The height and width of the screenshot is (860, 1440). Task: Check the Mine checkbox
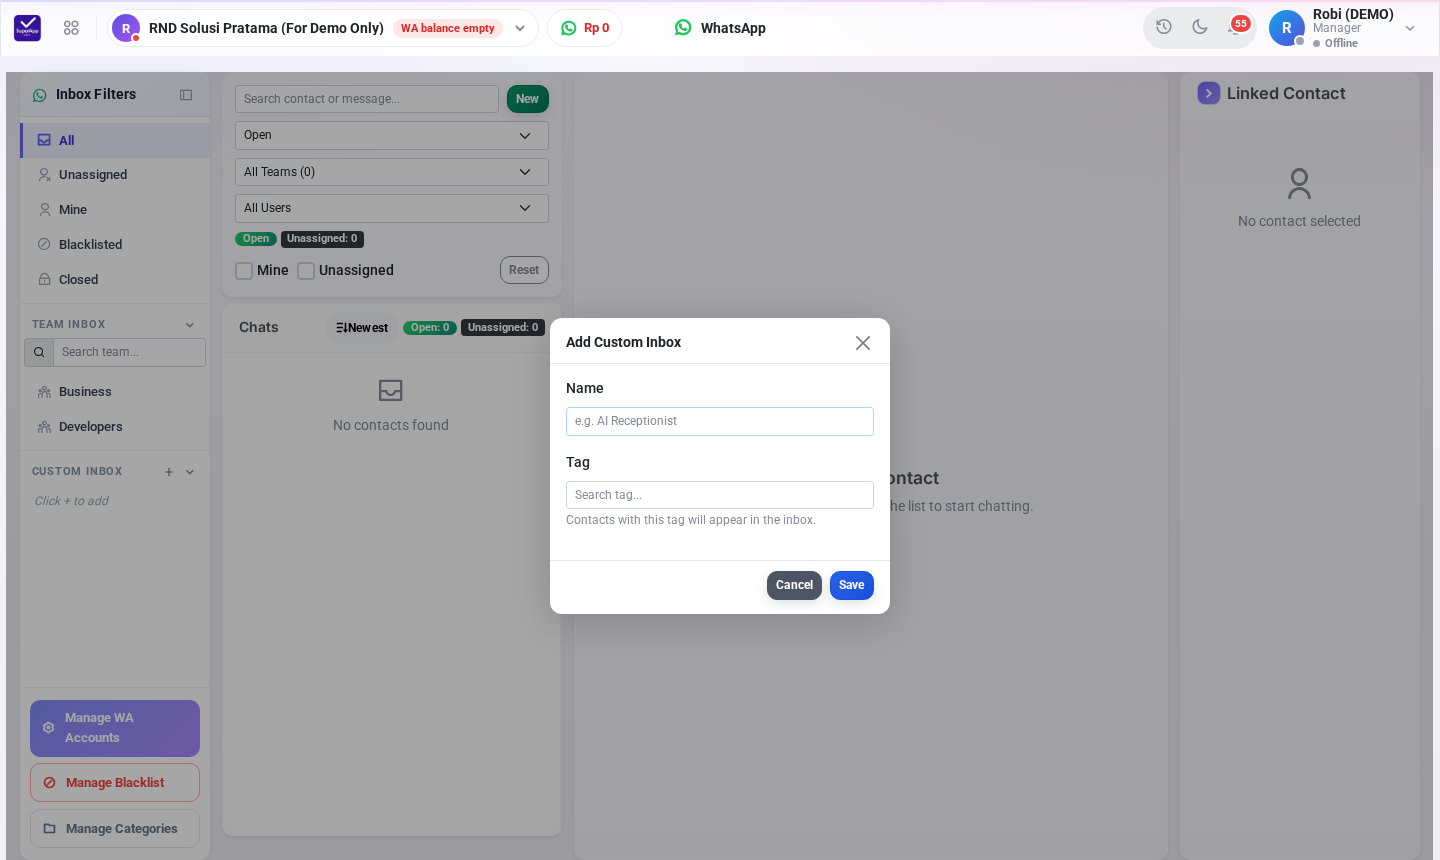(x=244, y=271)
